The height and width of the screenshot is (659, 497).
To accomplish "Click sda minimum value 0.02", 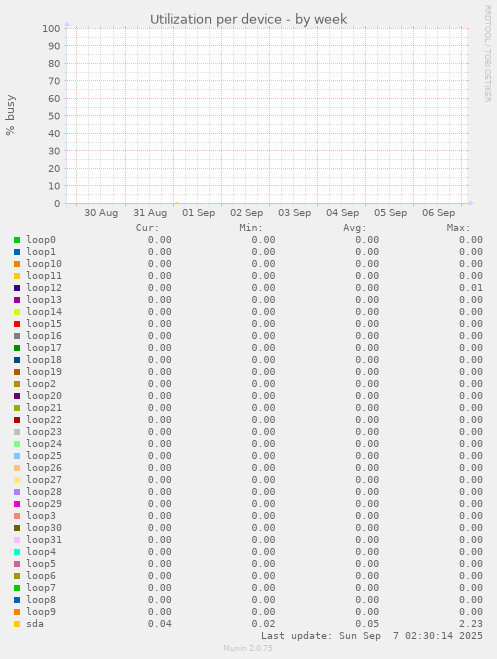I will [263, 624].
